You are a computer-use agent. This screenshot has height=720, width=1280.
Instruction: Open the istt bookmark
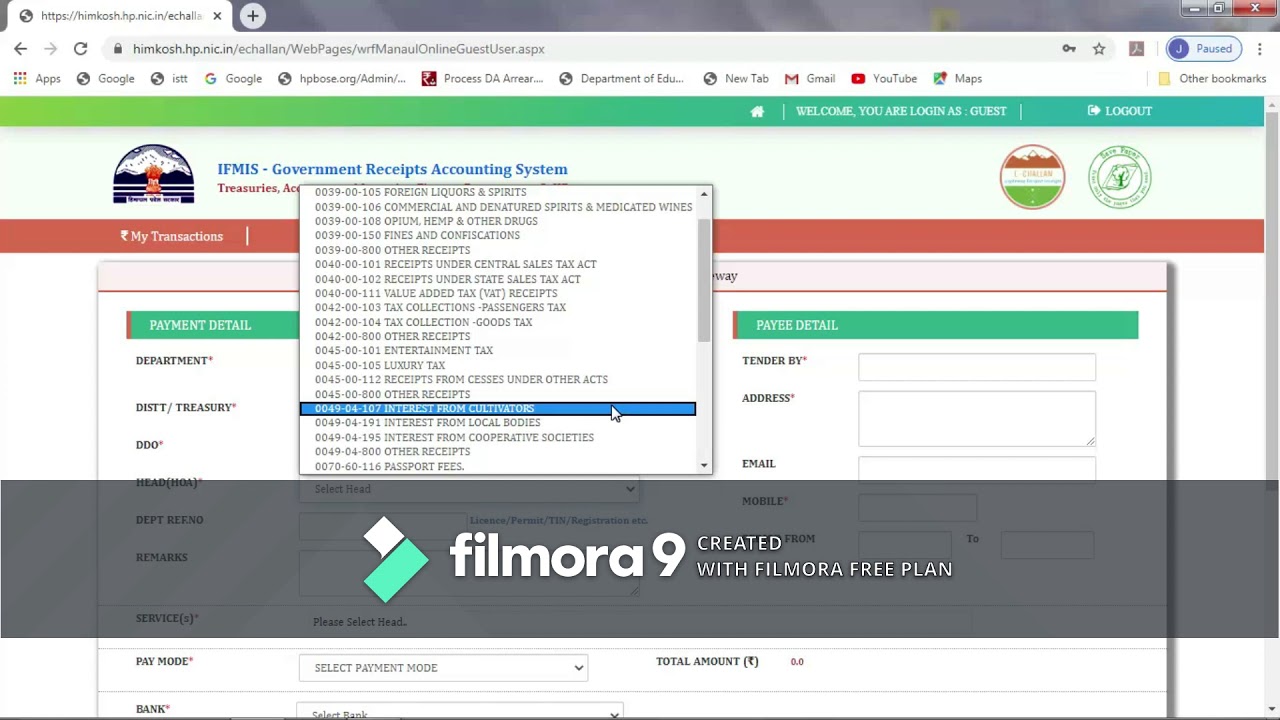169,78
